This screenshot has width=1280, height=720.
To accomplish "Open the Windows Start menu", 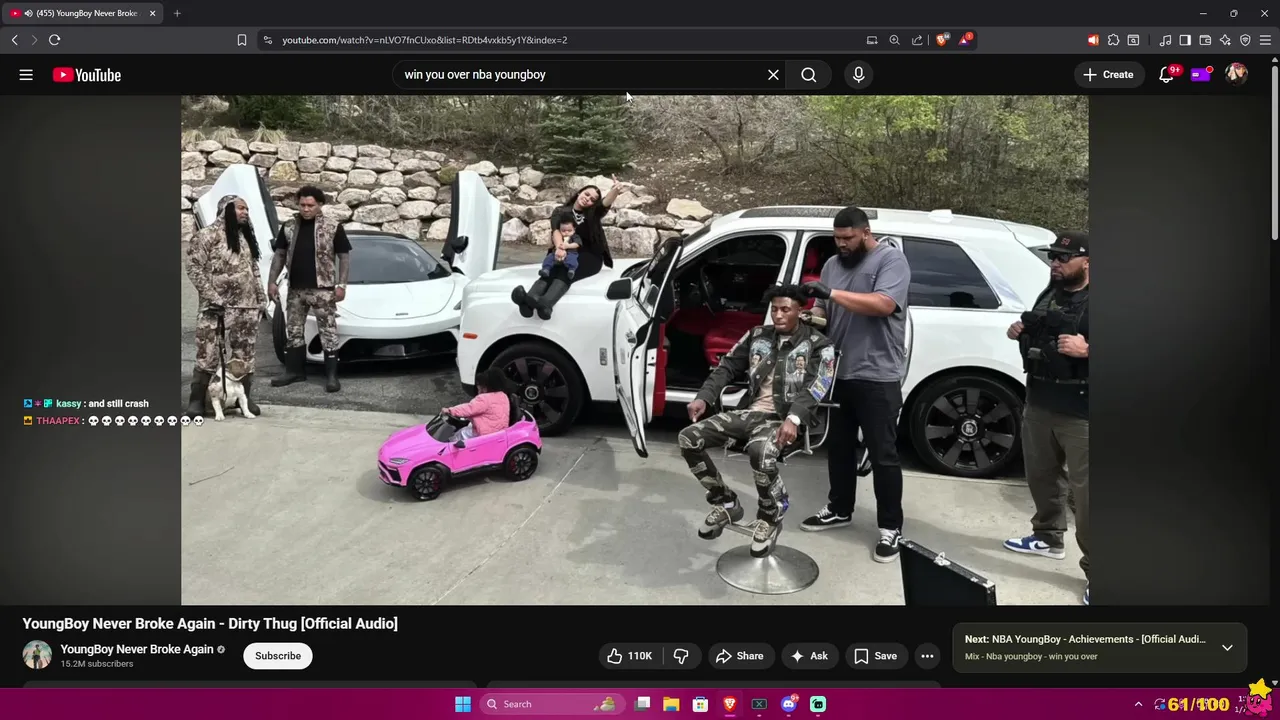I will click(x=462, y=704).
